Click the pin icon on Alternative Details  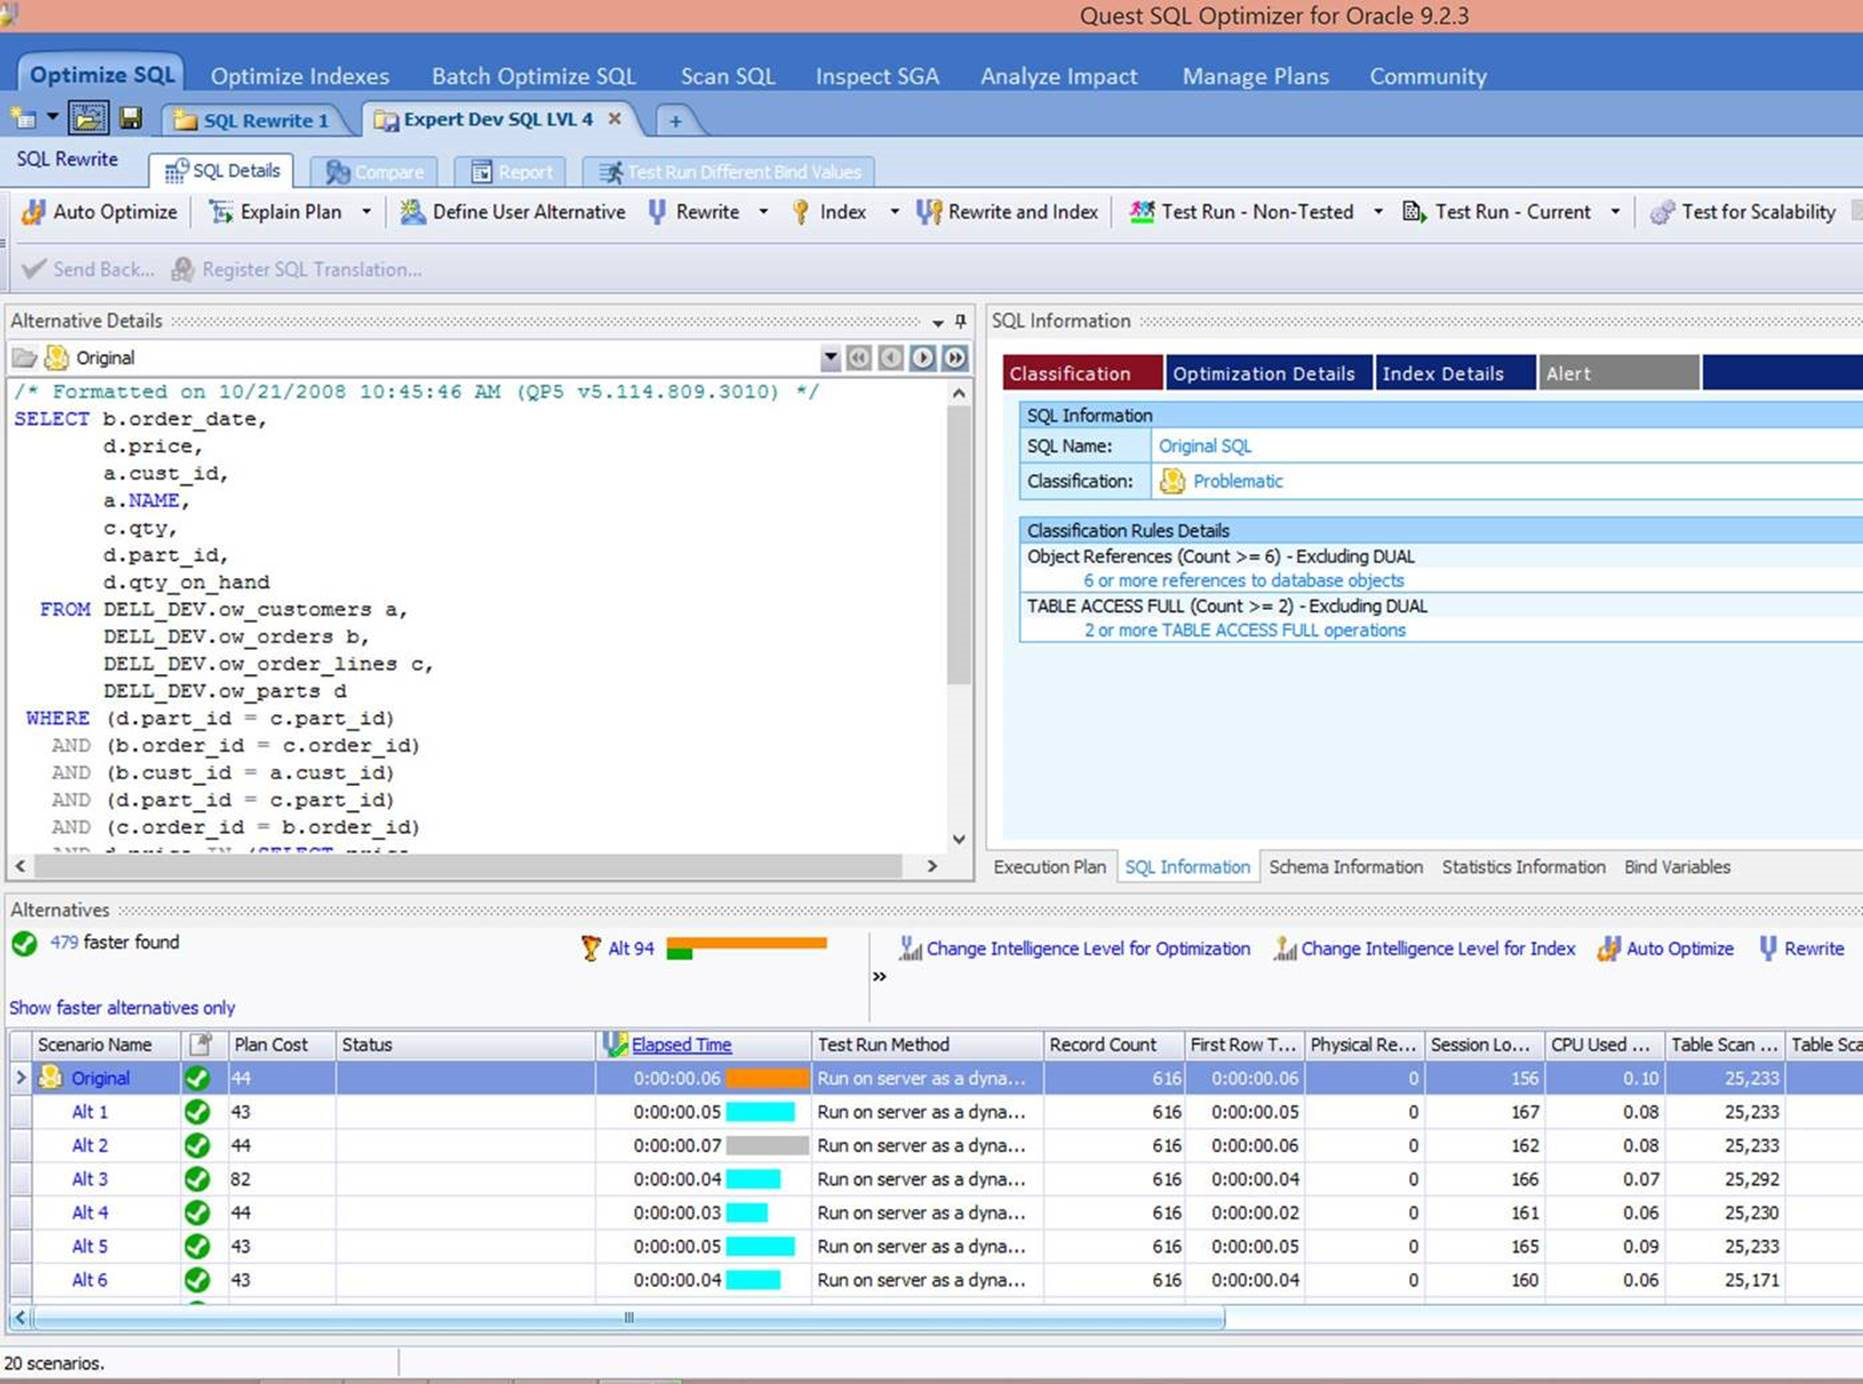tap(961, 321)
